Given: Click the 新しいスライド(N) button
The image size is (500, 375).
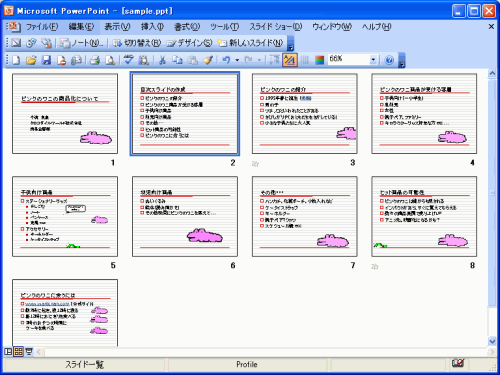Looking at the screenshot, I should tap(250, 43).
